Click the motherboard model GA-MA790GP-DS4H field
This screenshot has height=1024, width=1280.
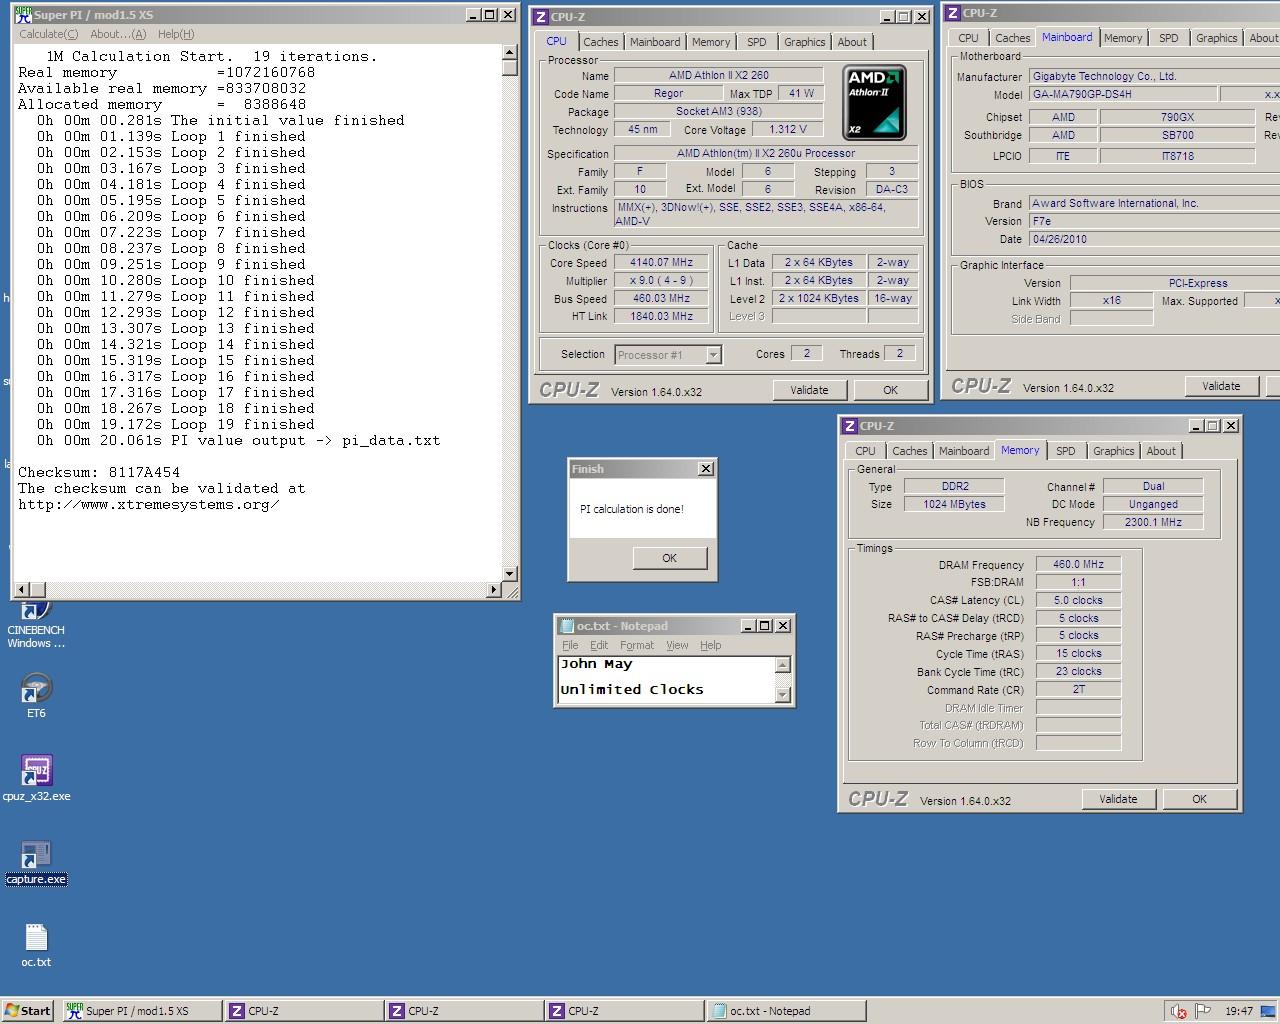tap(1123, 94)
